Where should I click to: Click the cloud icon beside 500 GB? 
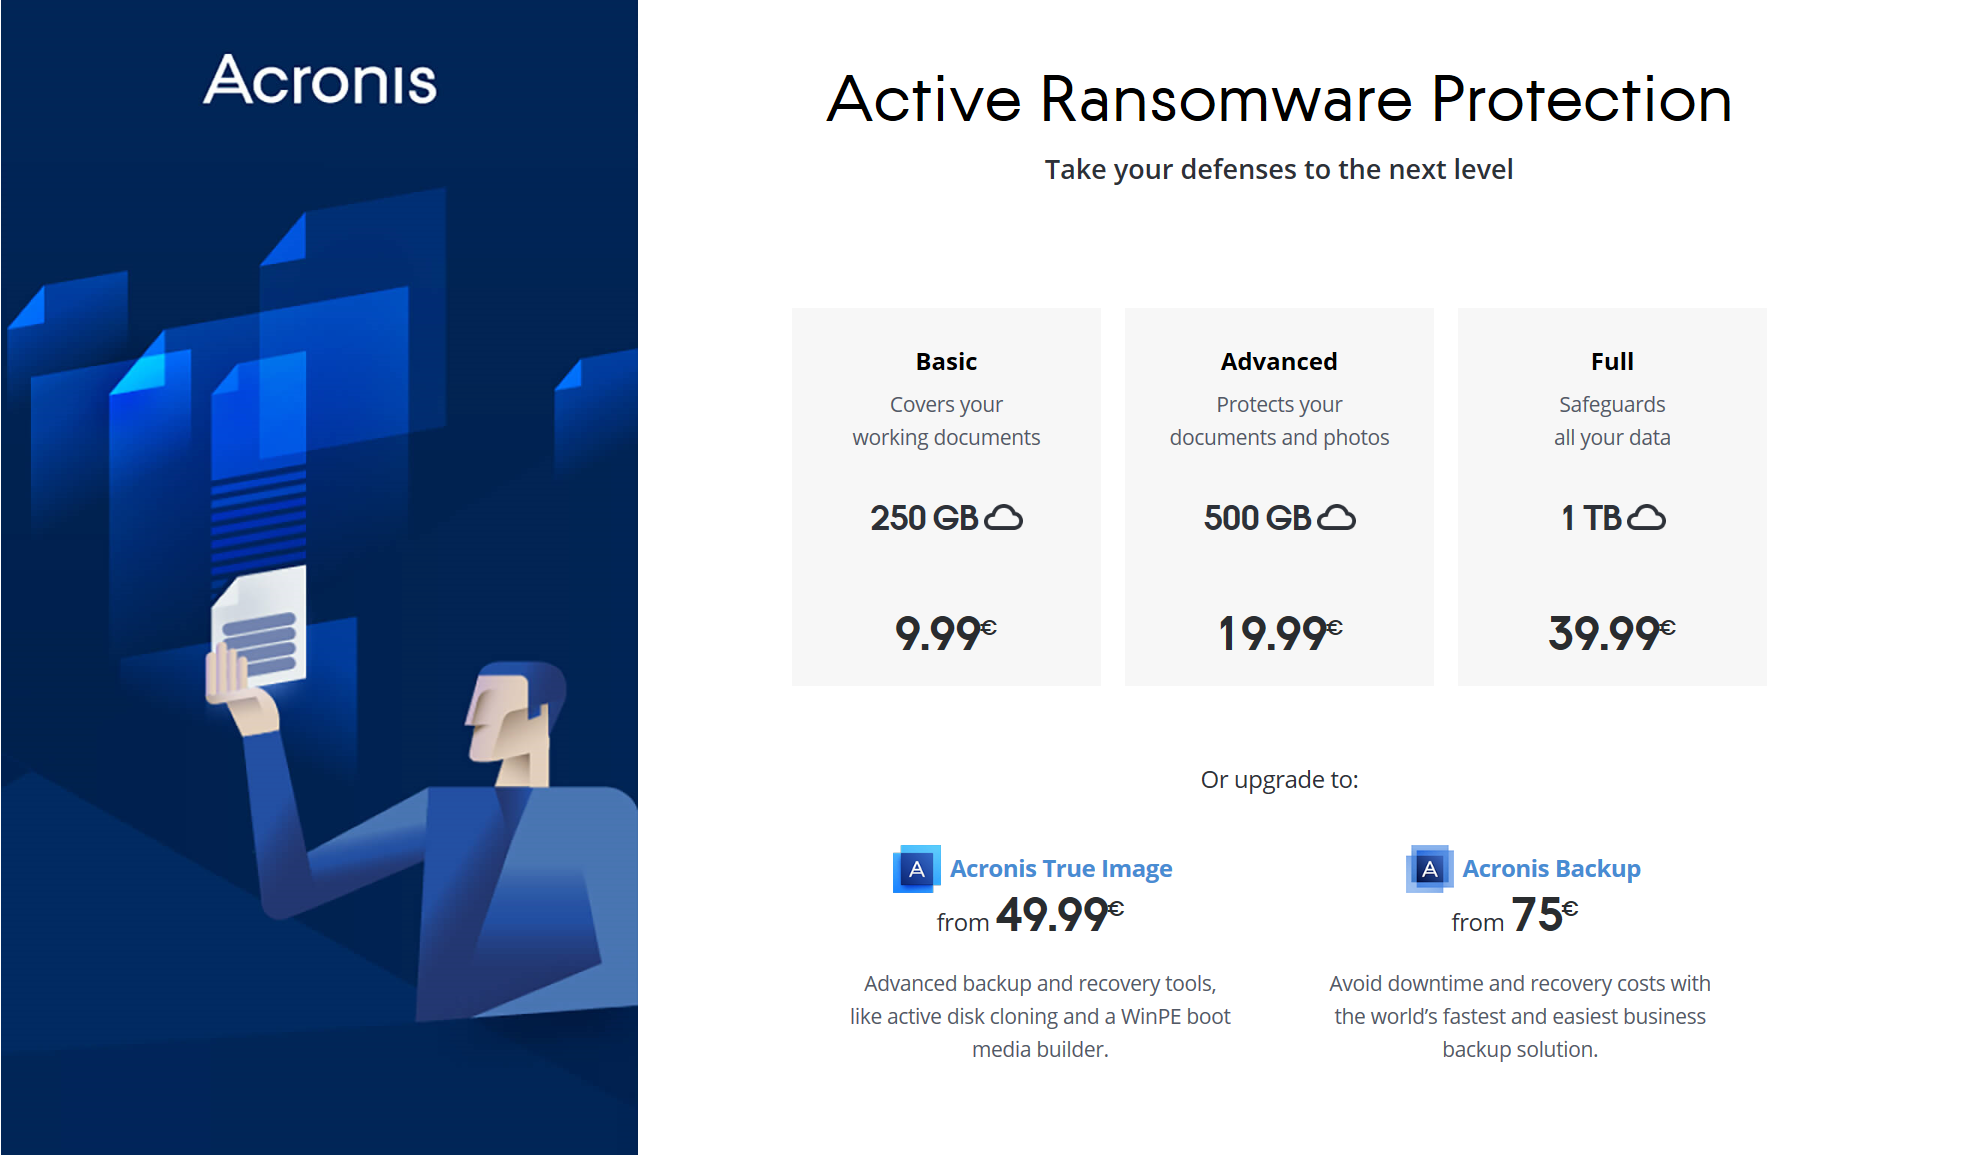coord(1336,518)
